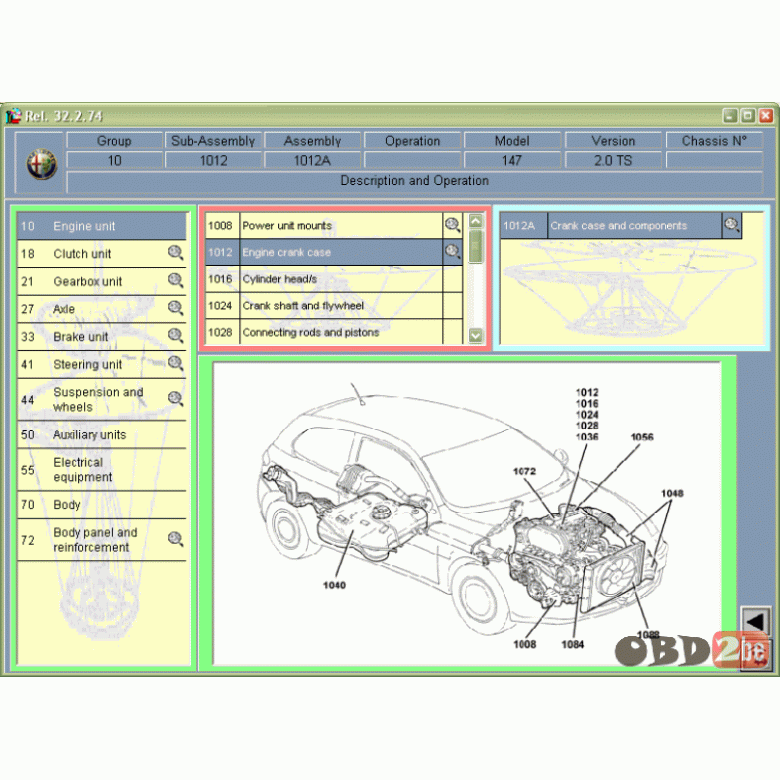
Task: Select group 33 Brake unit
Action: point(102,337)
